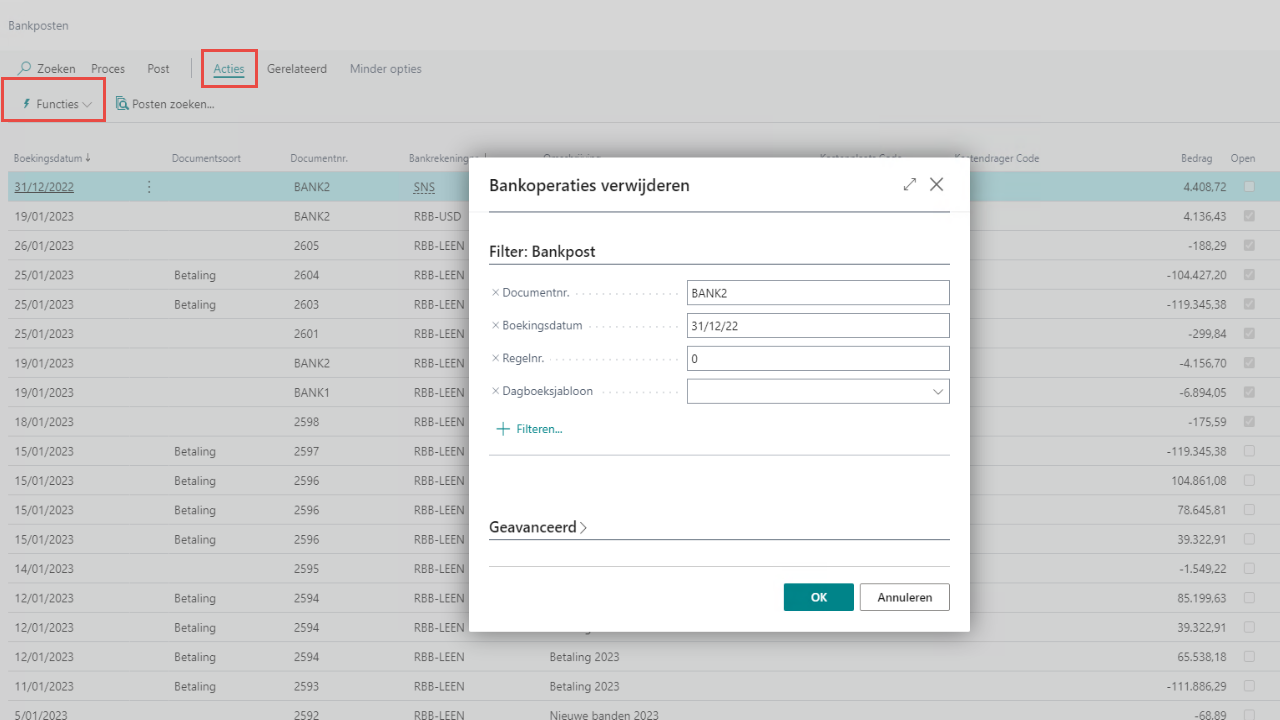Open the Dagboeksjabloon dropdown
This screenshot has width=1280, height=720.
pyautogui.click(x=938, y=392)
